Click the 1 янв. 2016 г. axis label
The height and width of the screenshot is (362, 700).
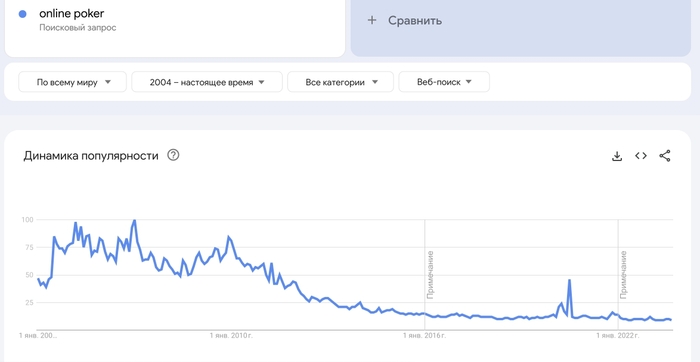click(x=424, y=336)
